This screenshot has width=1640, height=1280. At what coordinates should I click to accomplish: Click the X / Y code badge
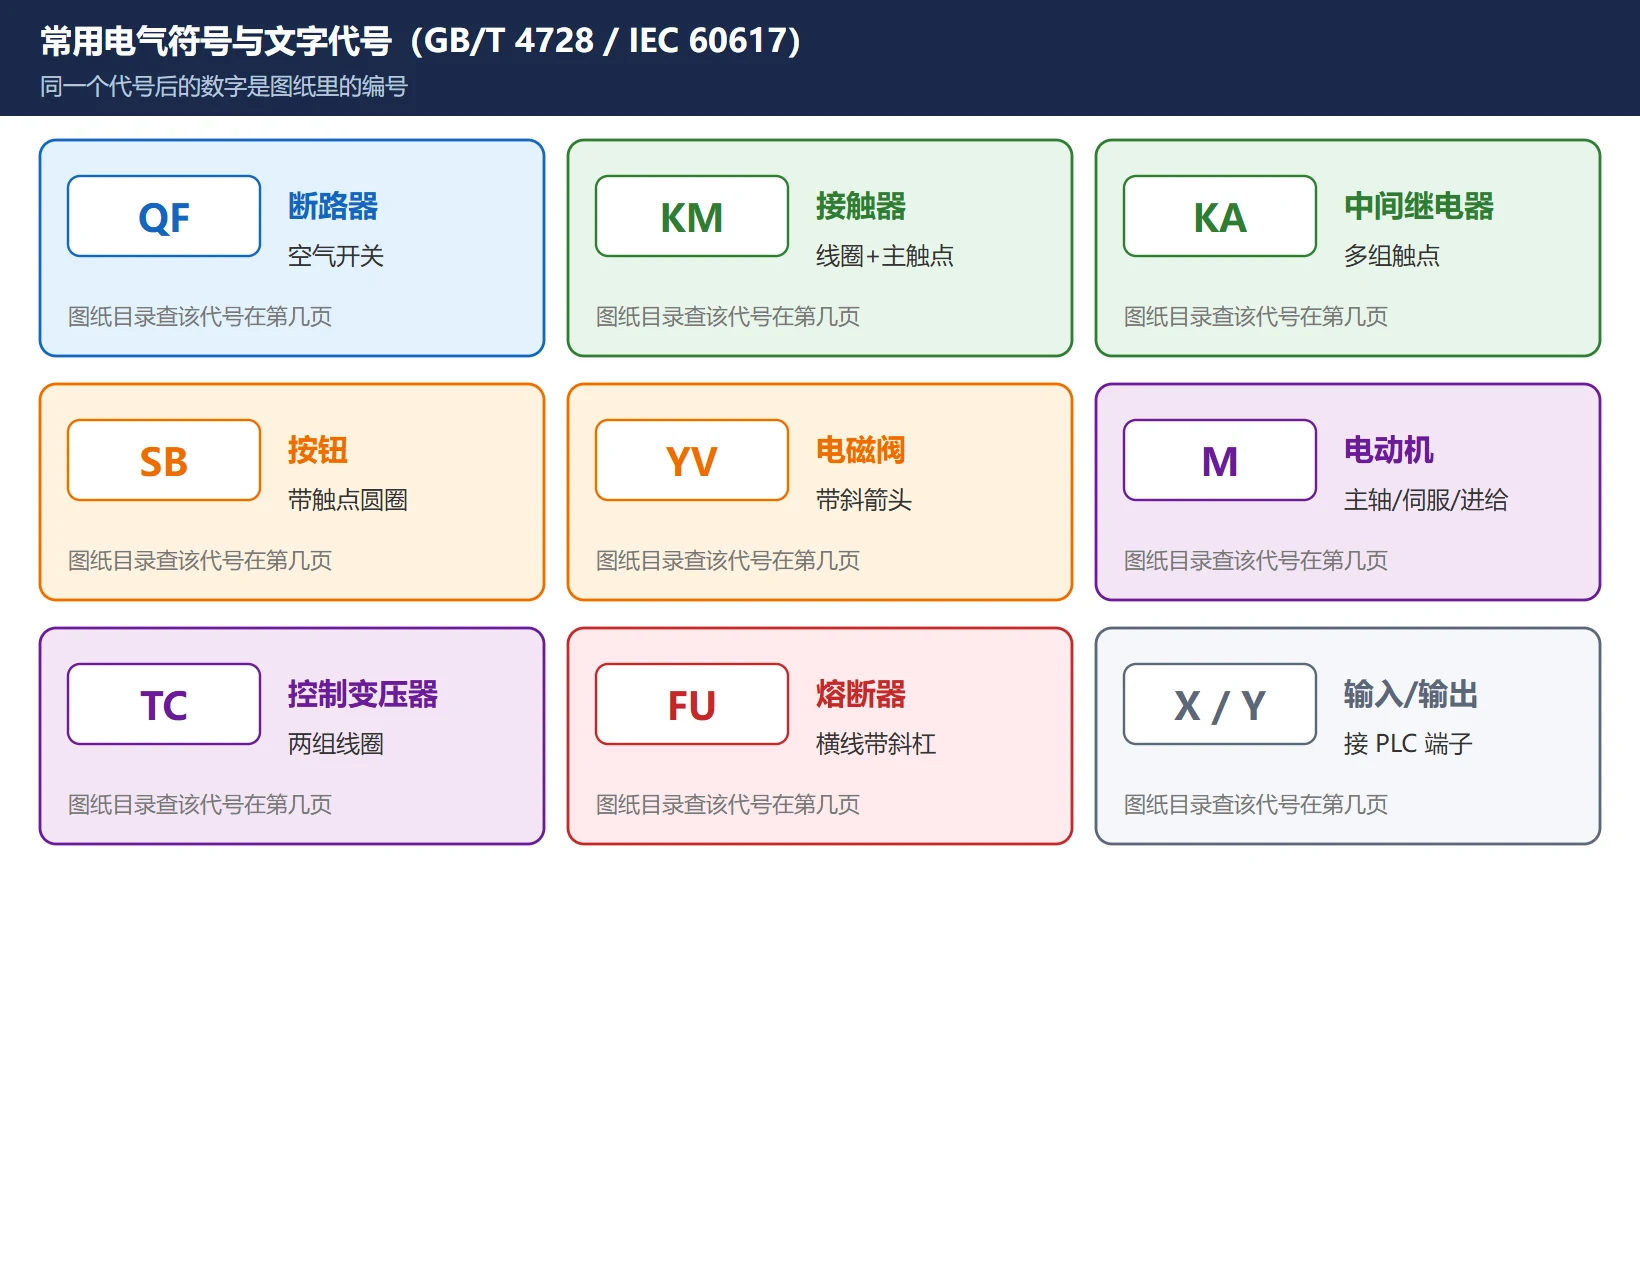point(1220,704)
